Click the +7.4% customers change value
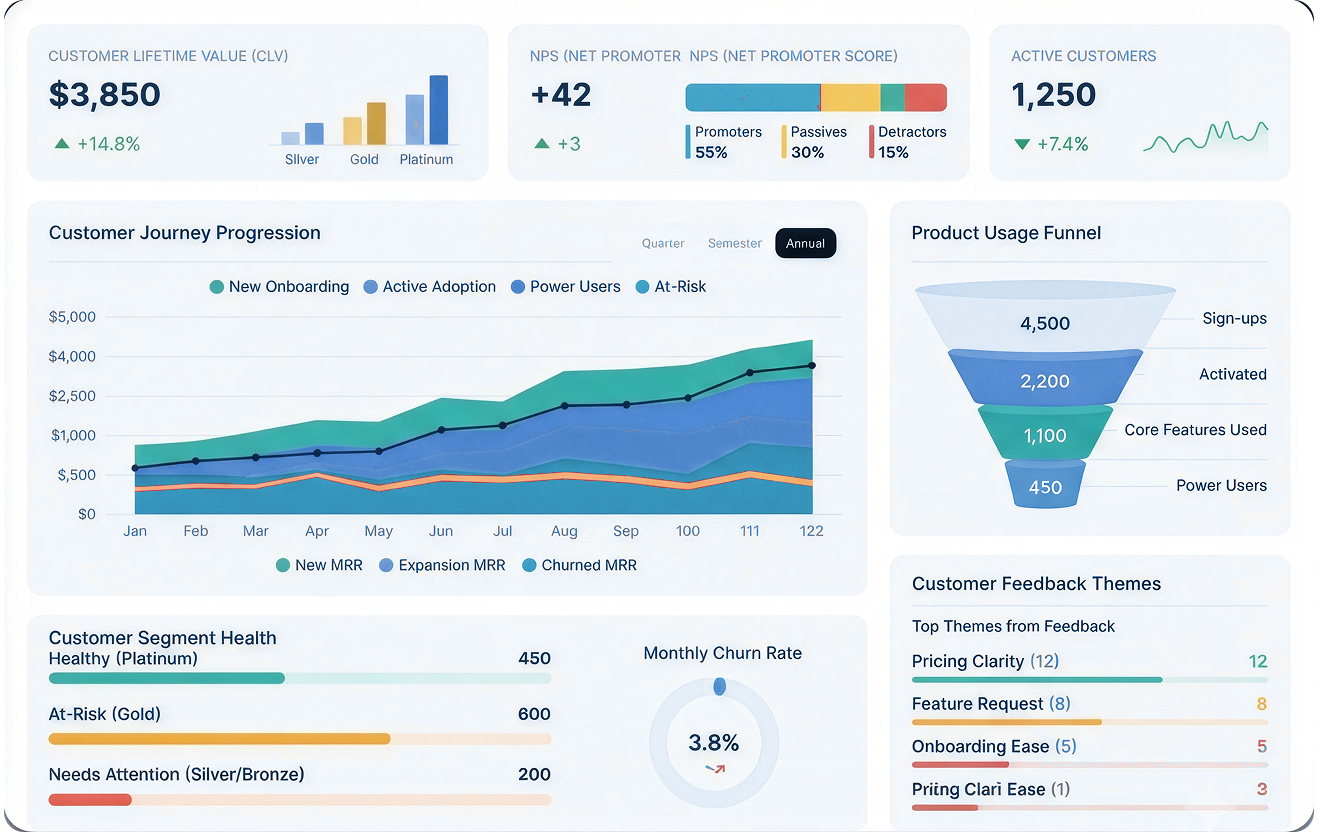This screenshot has height=832, width=1318. click(1065, 144)
